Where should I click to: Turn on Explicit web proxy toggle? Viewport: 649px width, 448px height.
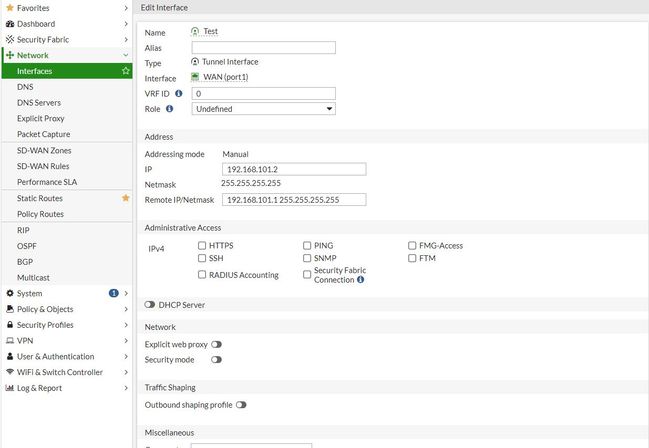(x=216, y=343)
